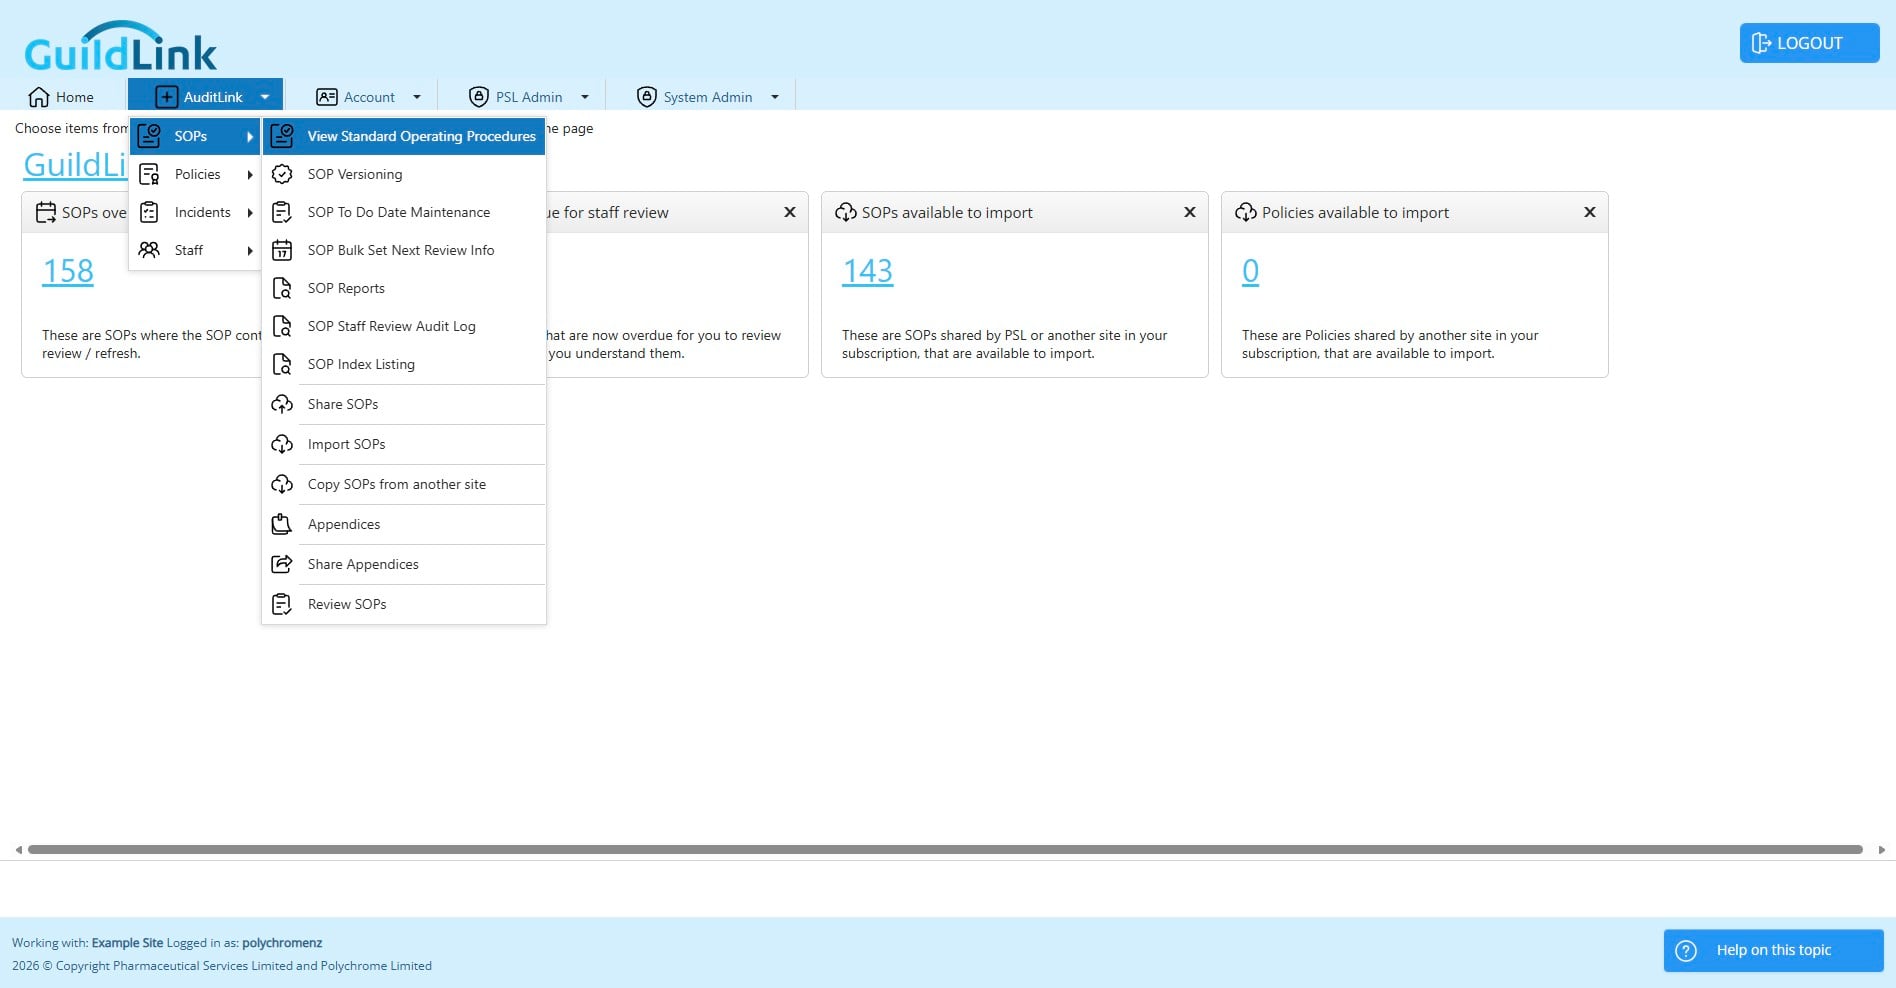Click the scrollbar left arrow
This screenshot has width=1896, height=988.
coord(18,850)
